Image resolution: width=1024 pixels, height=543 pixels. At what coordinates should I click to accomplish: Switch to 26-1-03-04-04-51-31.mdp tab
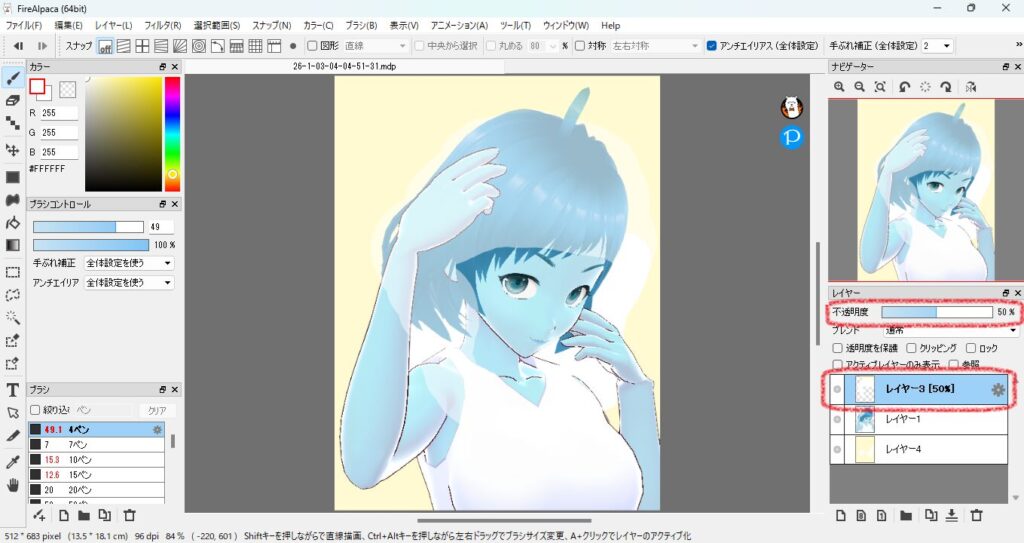[344, 66]
